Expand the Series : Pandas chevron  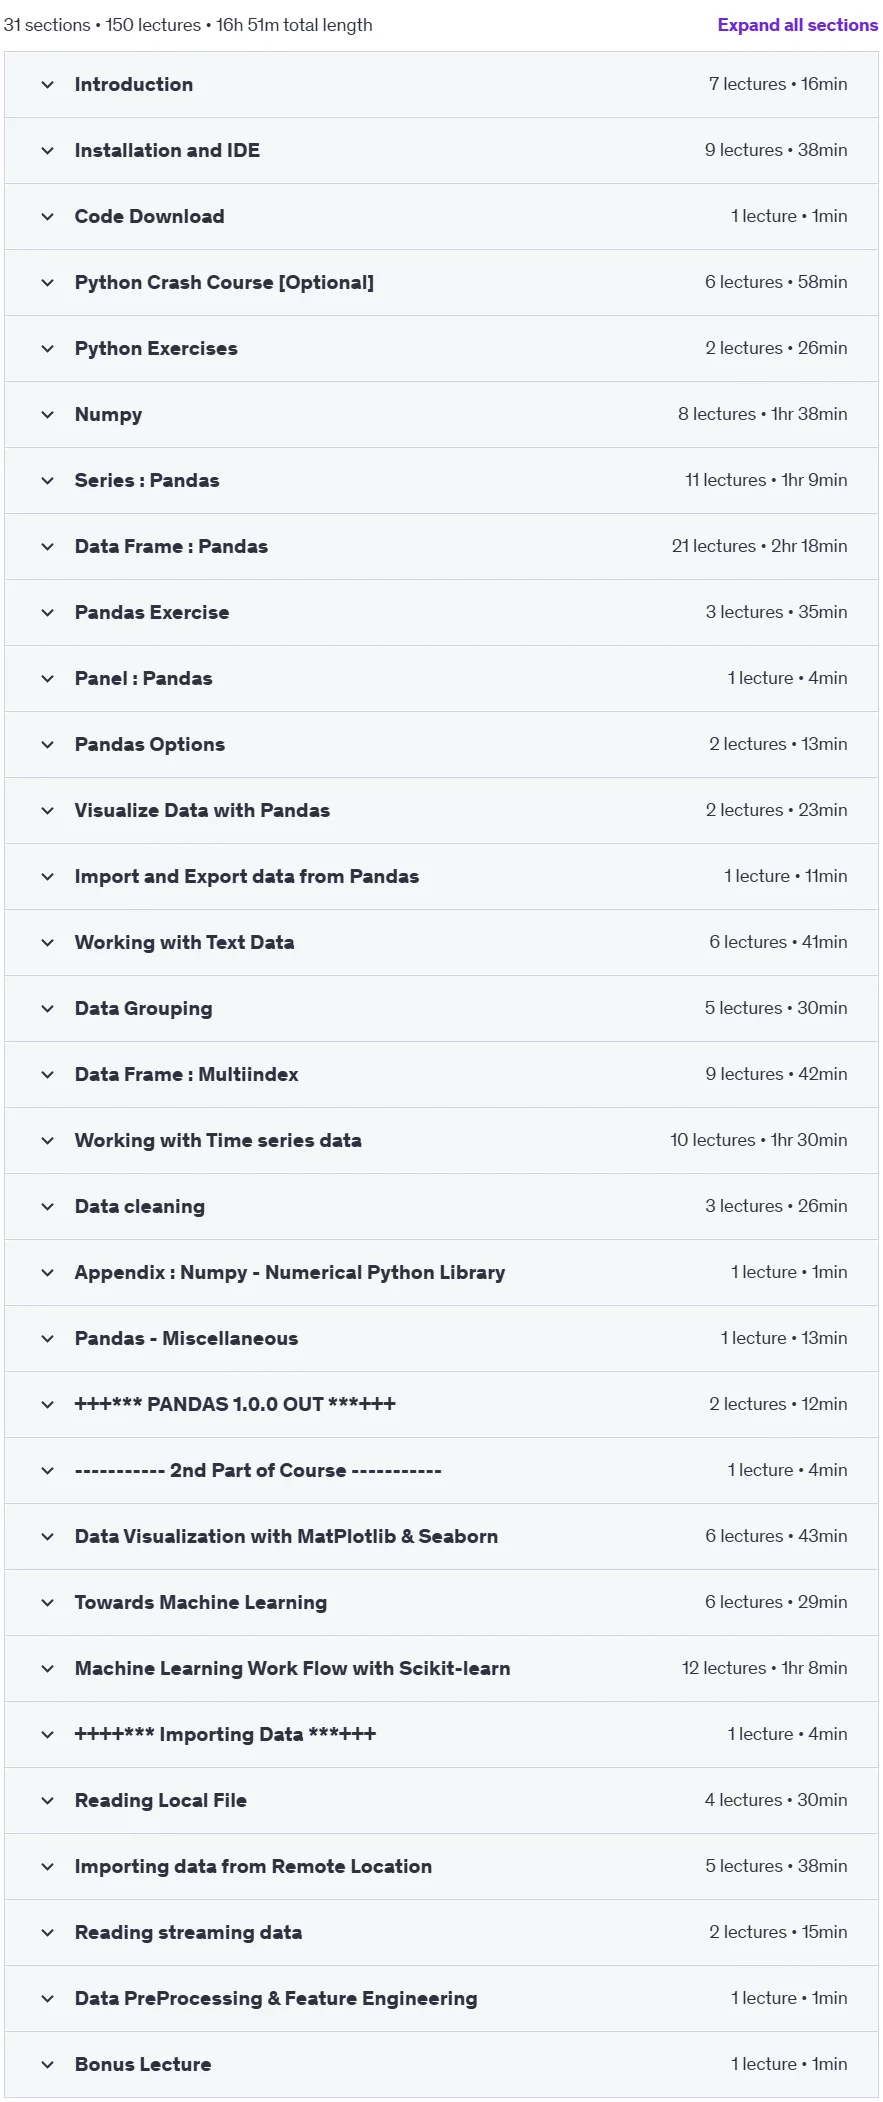click(47, 481)
